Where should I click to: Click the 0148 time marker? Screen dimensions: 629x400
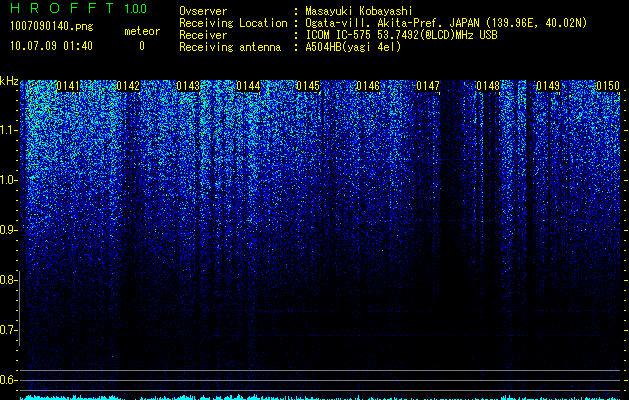click(488, 86)
